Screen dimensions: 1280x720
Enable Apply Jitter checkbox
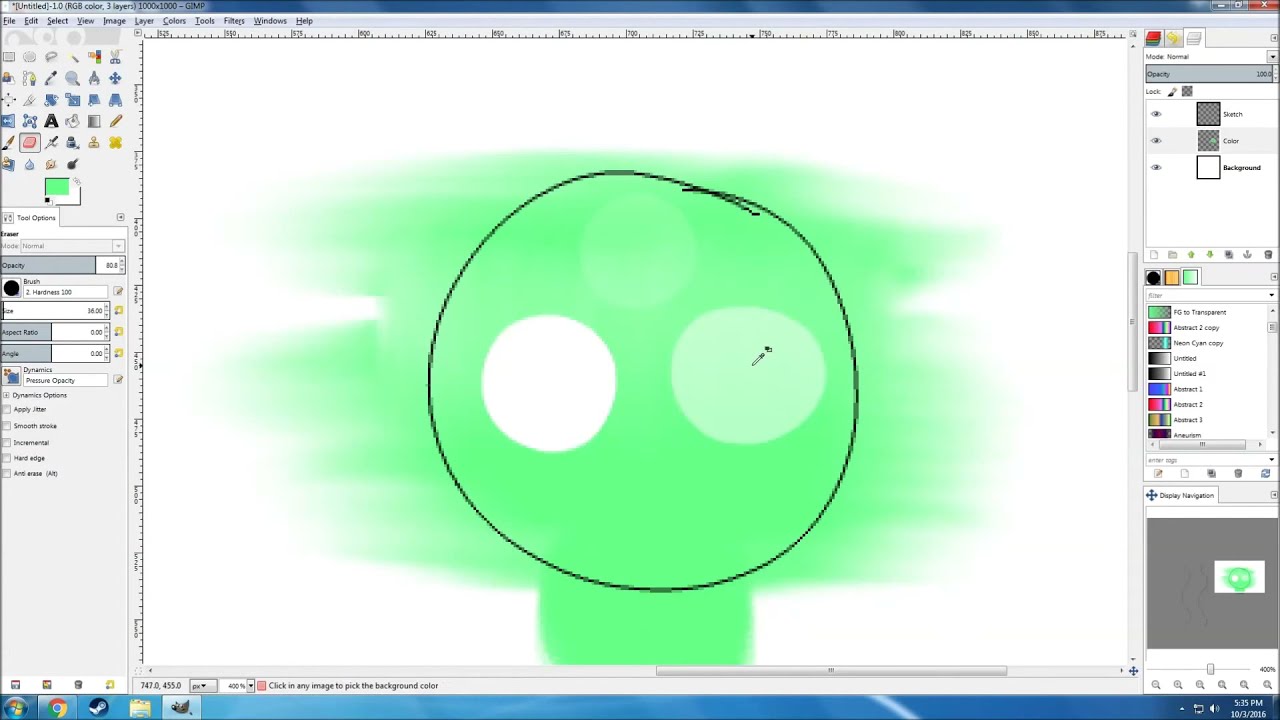click(x=6, y=409)
